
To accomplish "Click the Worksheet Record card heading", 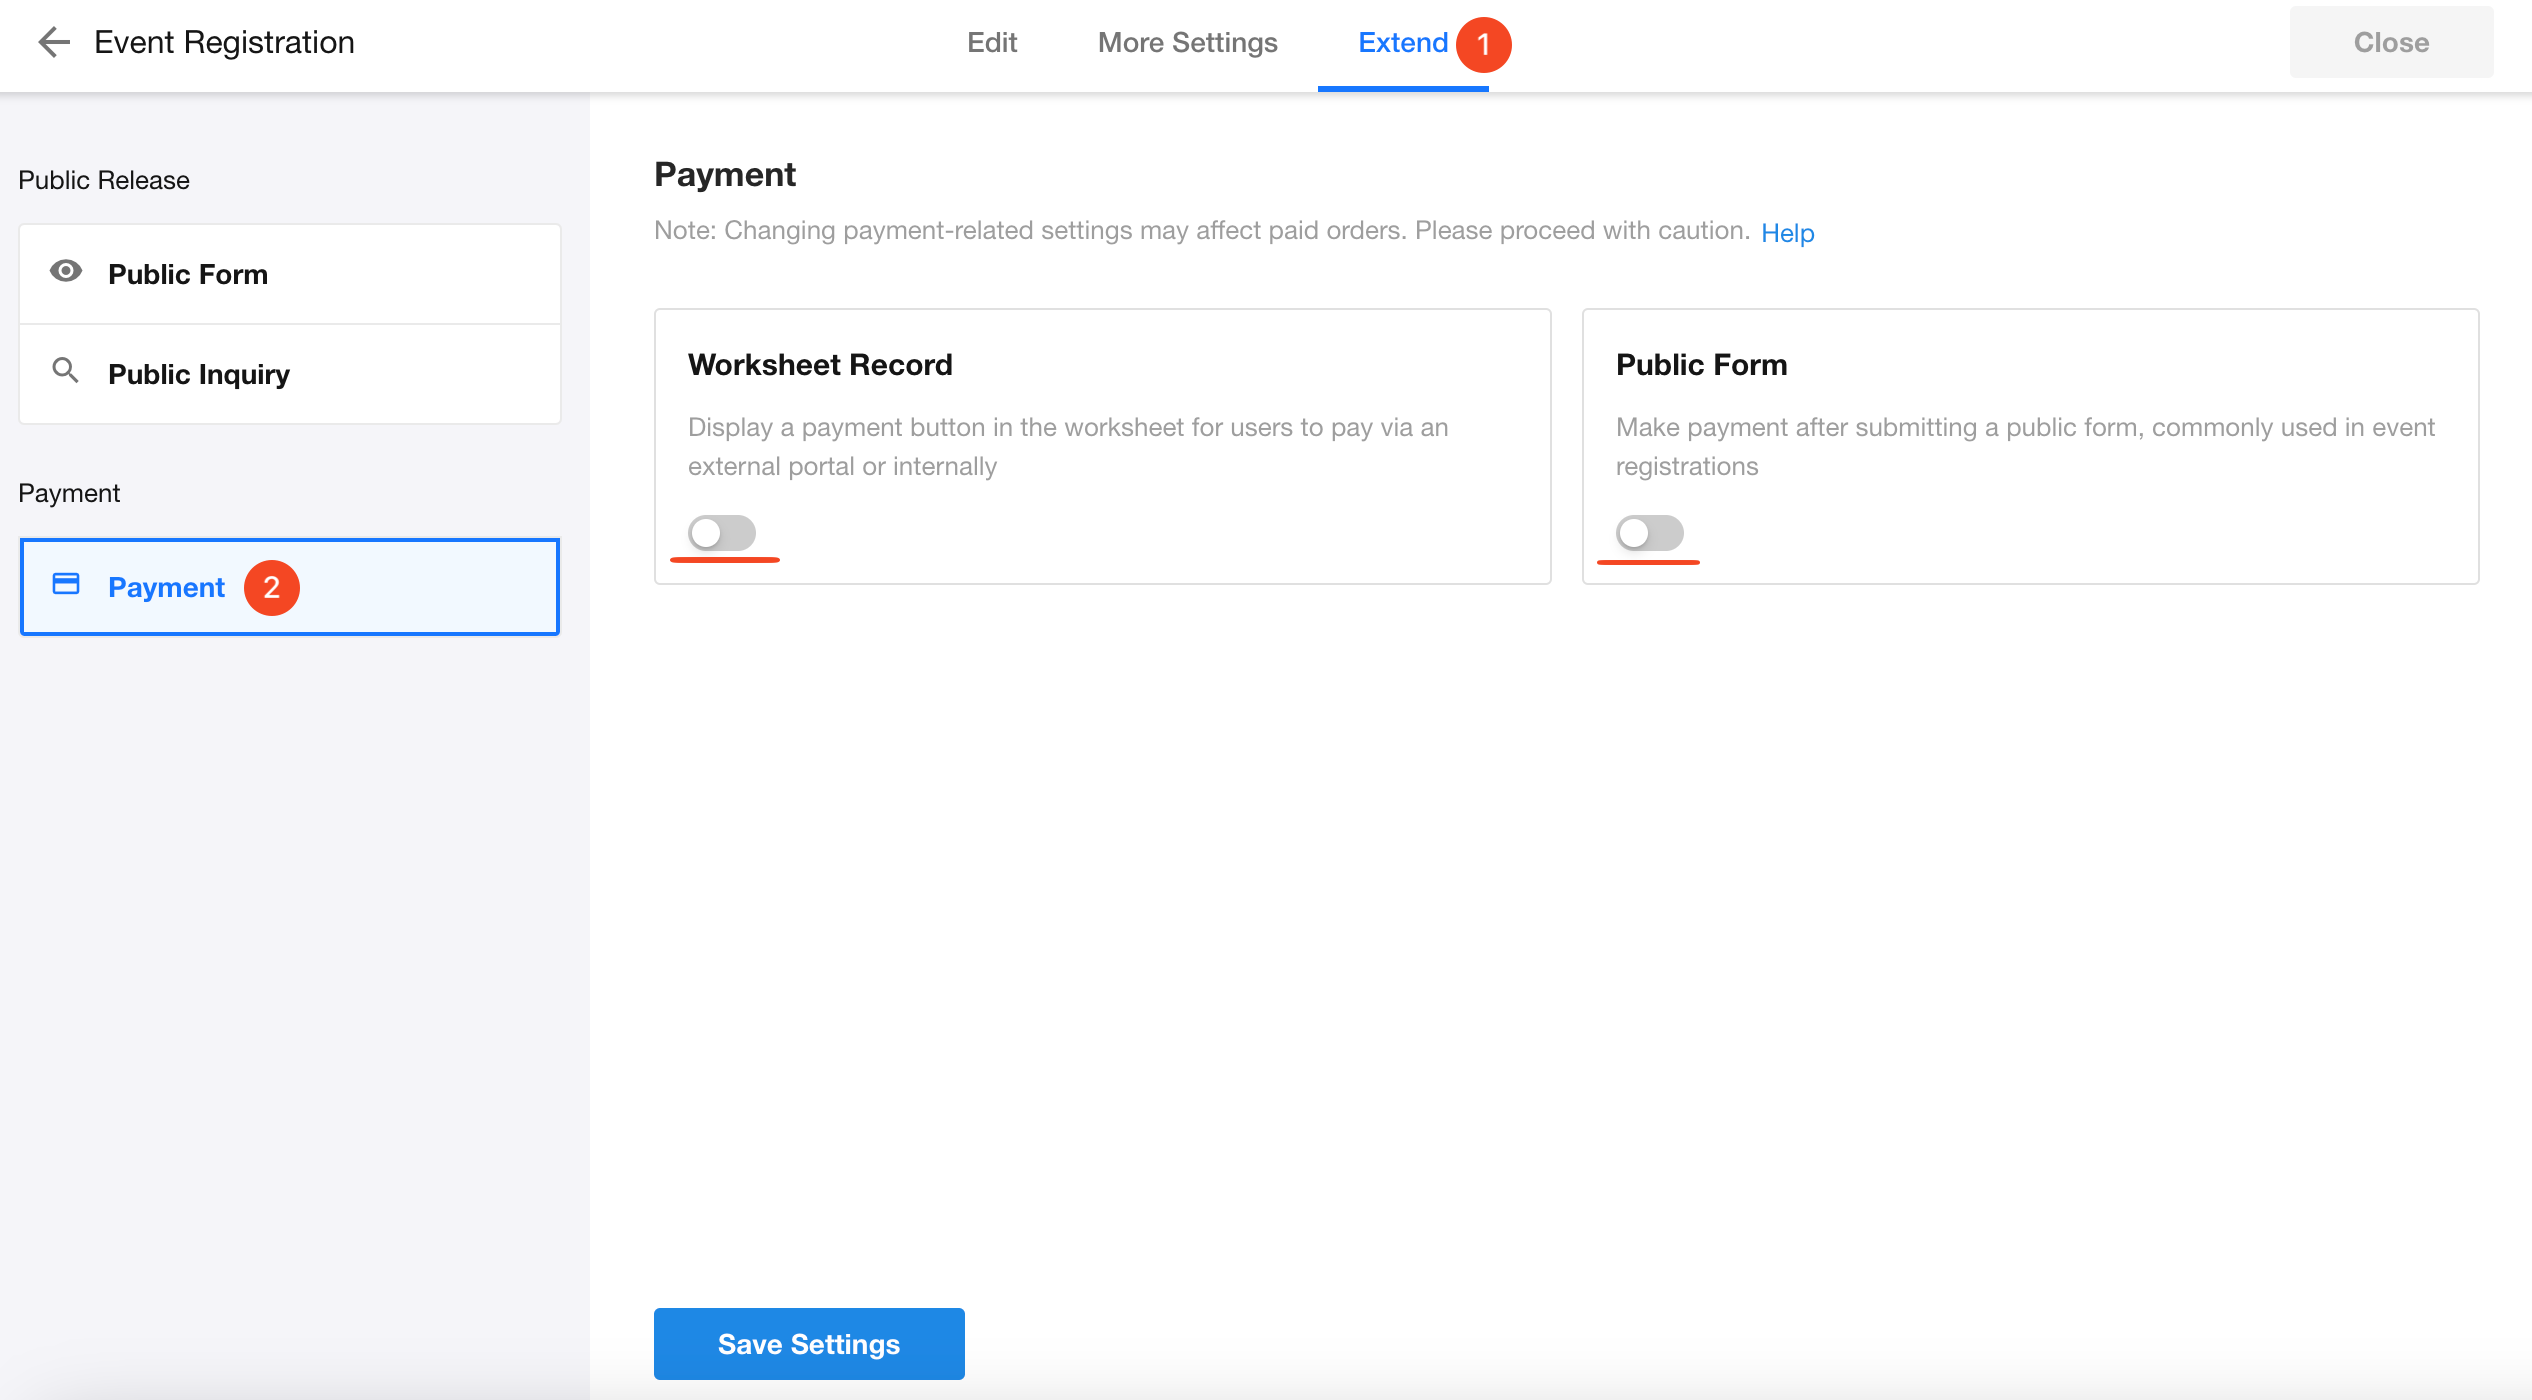I will [x=820, y=365].
